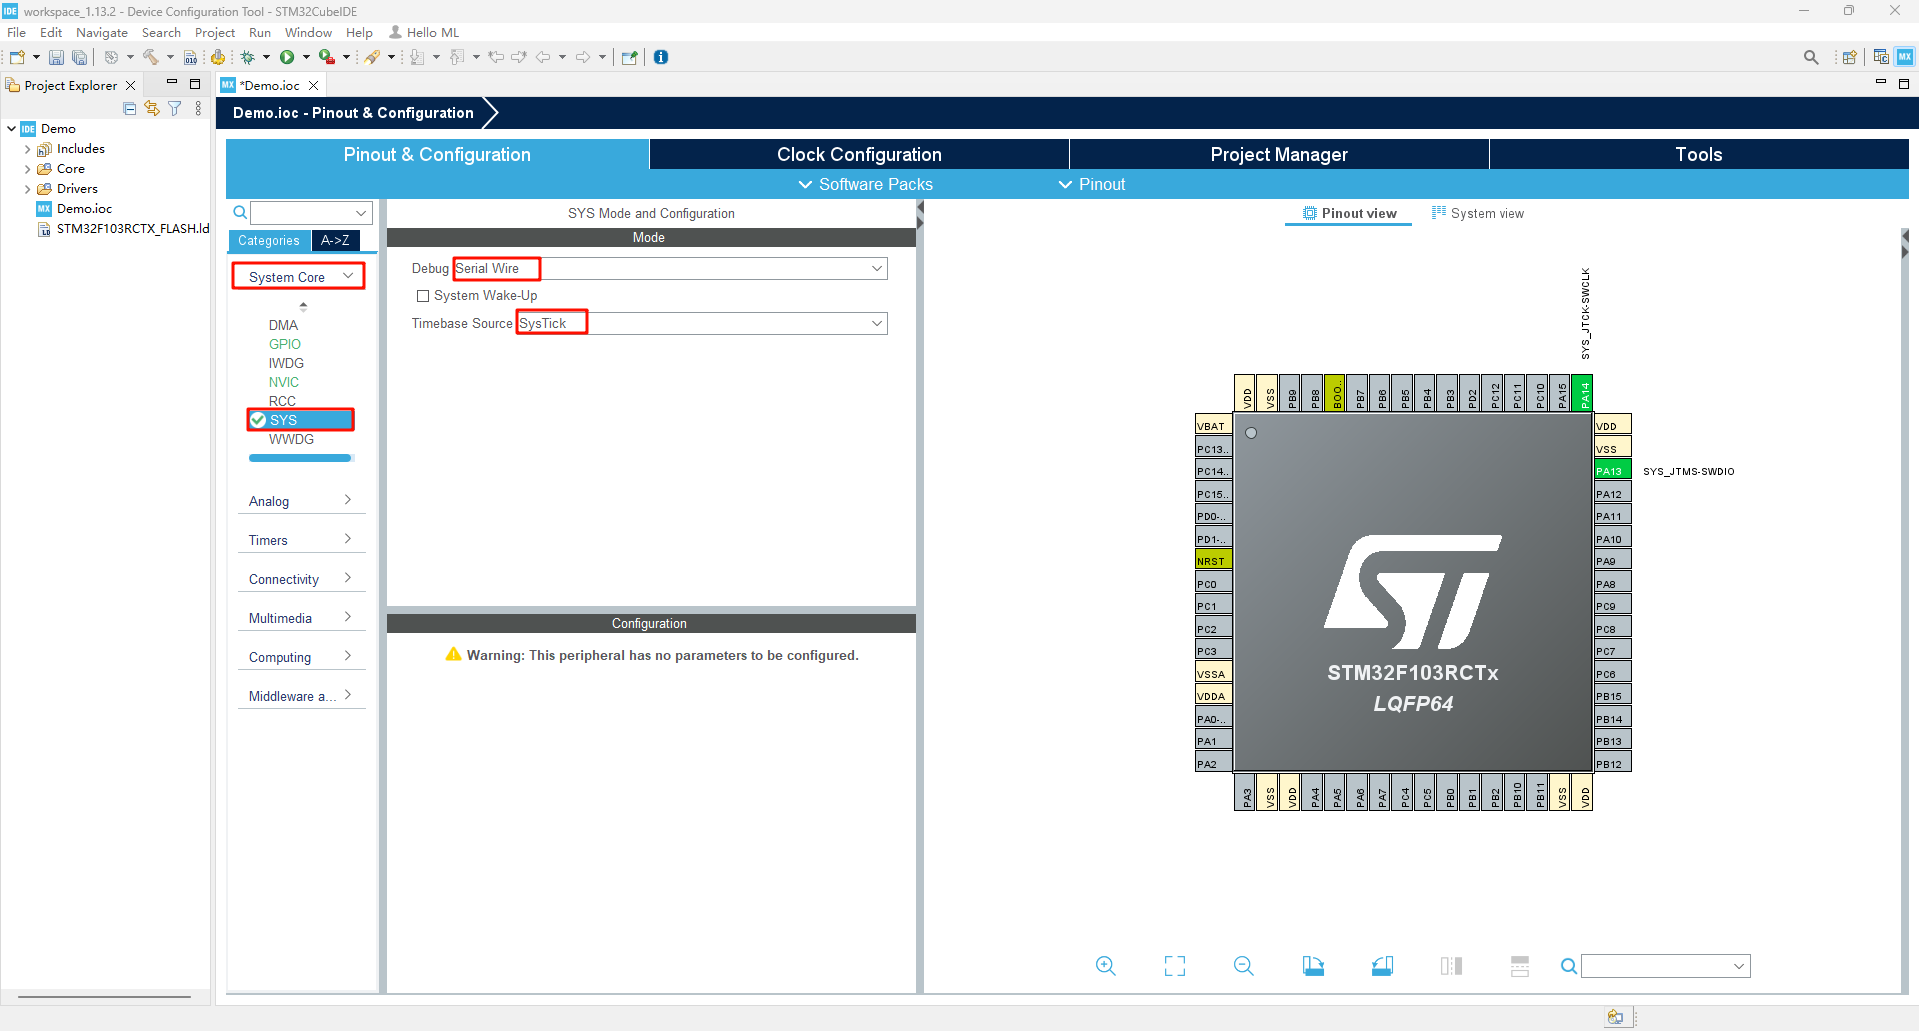Screen dimensions: 1919x1031
Task: Open the Project Explorer filter icon
Action: click(x=175, y=109)
